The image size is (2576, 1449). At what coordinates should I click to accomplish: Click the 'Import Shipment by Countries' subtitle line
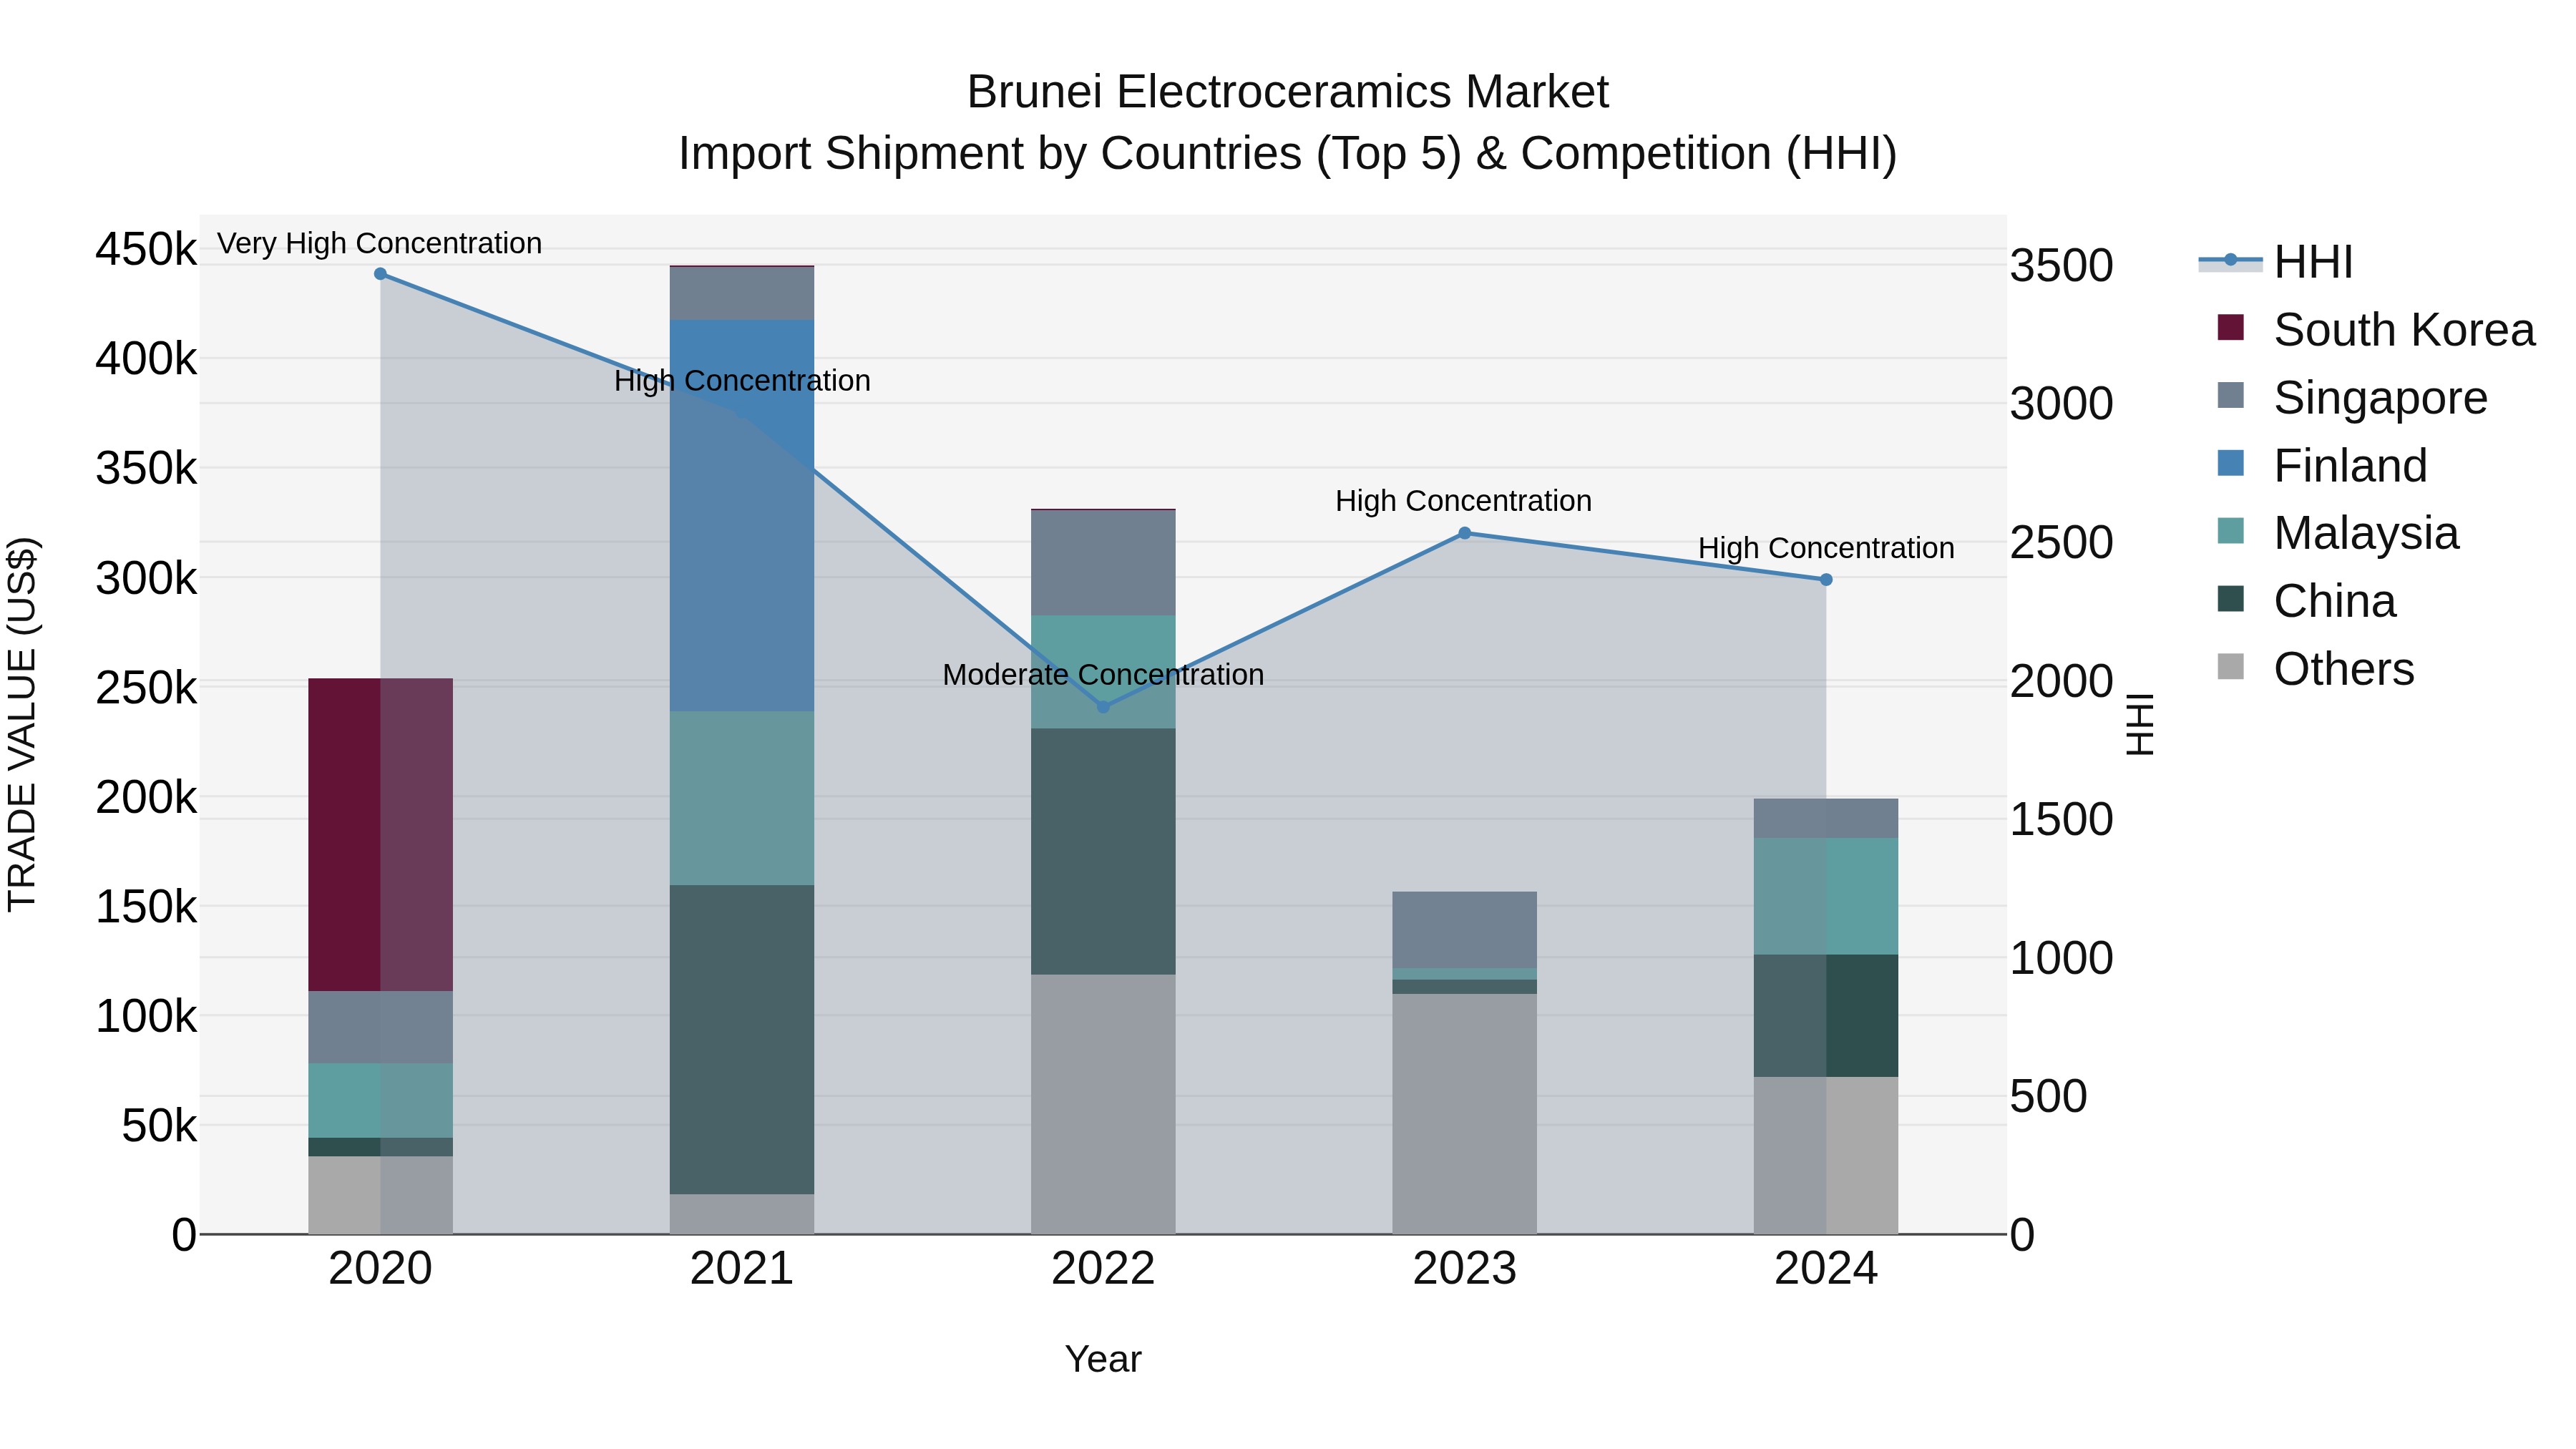pyautogui.click(x=1288, y=154)
